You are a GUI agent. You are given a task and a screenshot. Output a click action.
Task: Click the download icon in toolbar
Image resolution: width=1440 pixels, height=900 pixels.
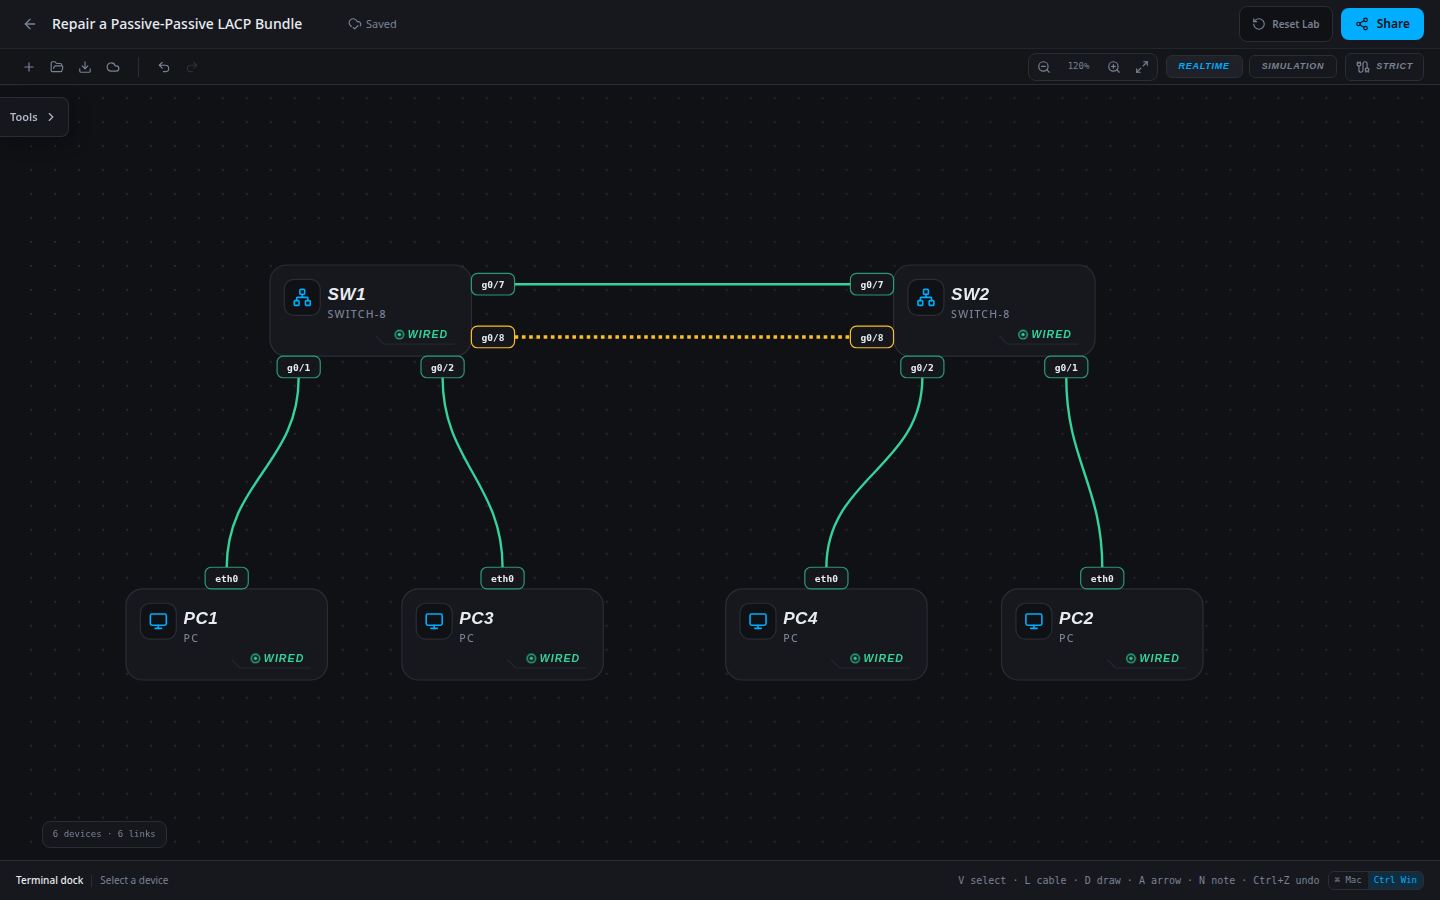pos(85,67)
